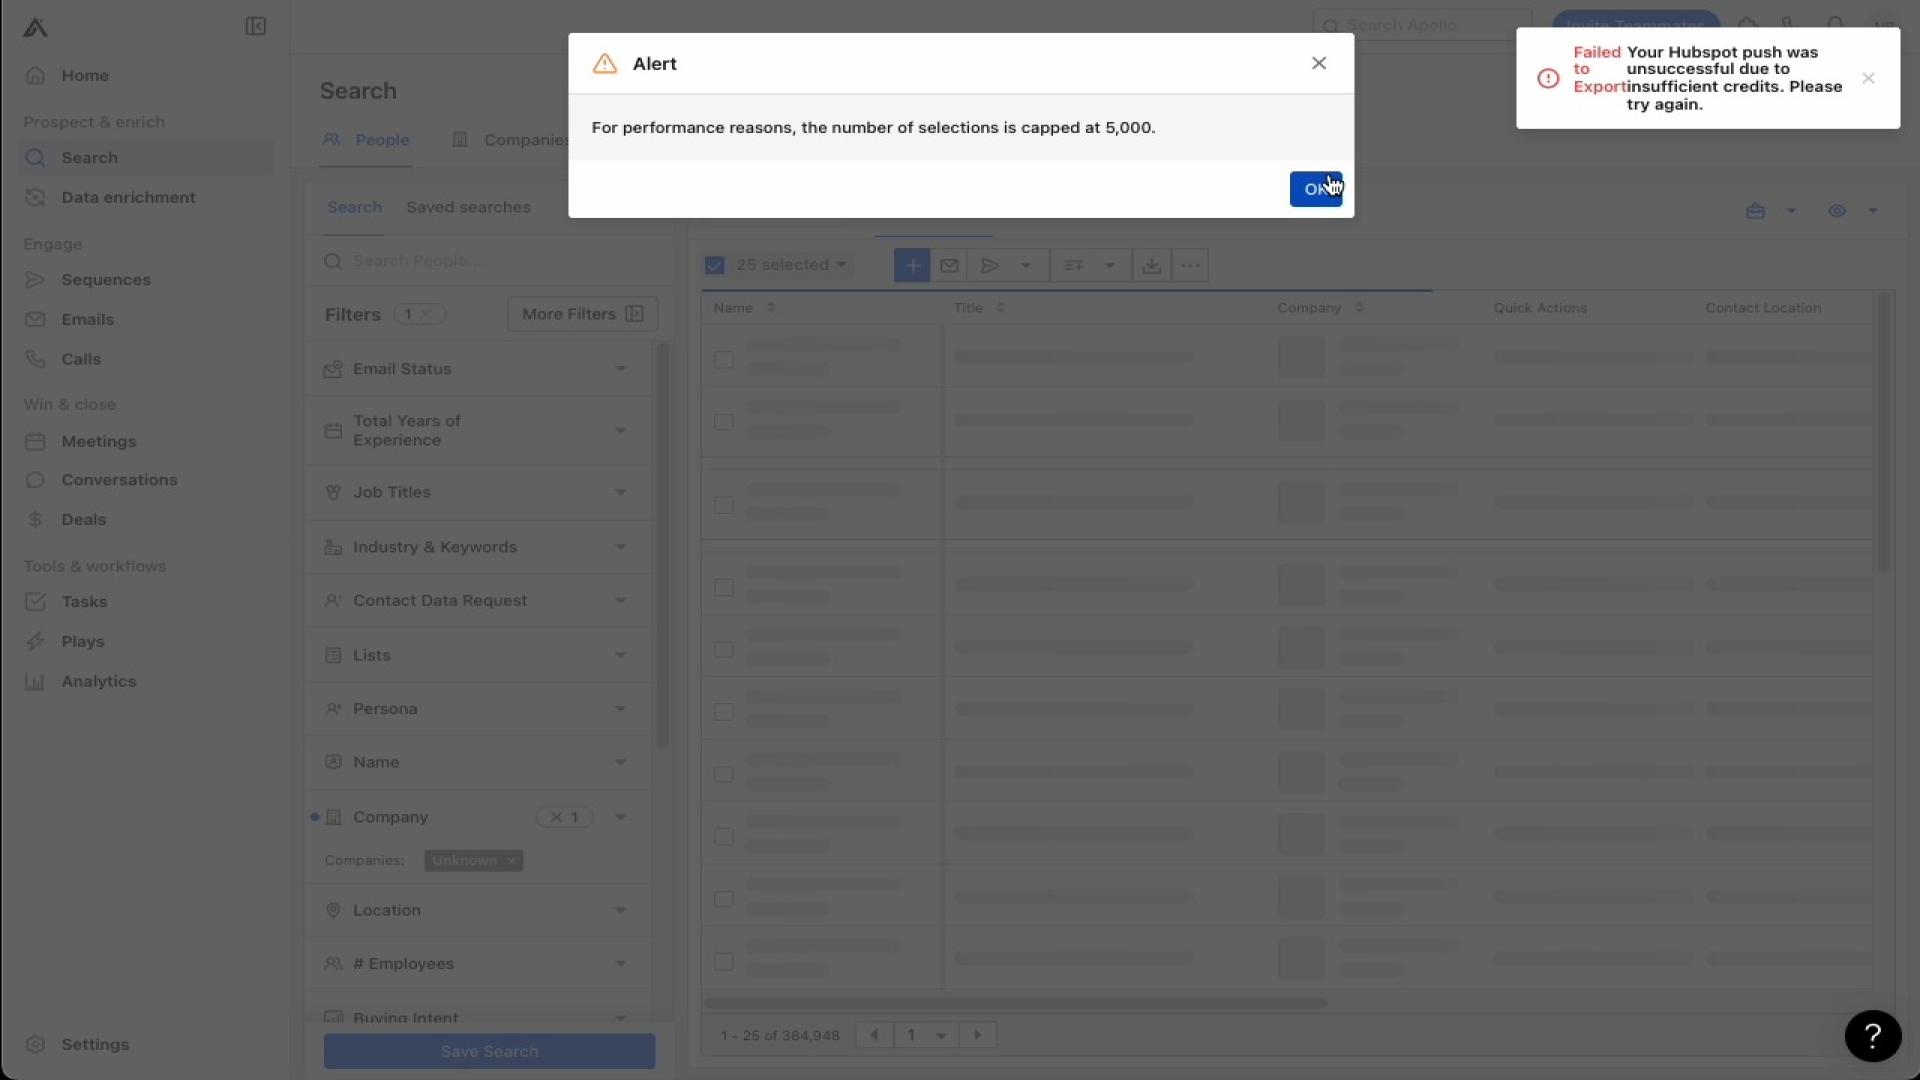
Task: Click the Apollo logo icon
Action: (35, 27)
